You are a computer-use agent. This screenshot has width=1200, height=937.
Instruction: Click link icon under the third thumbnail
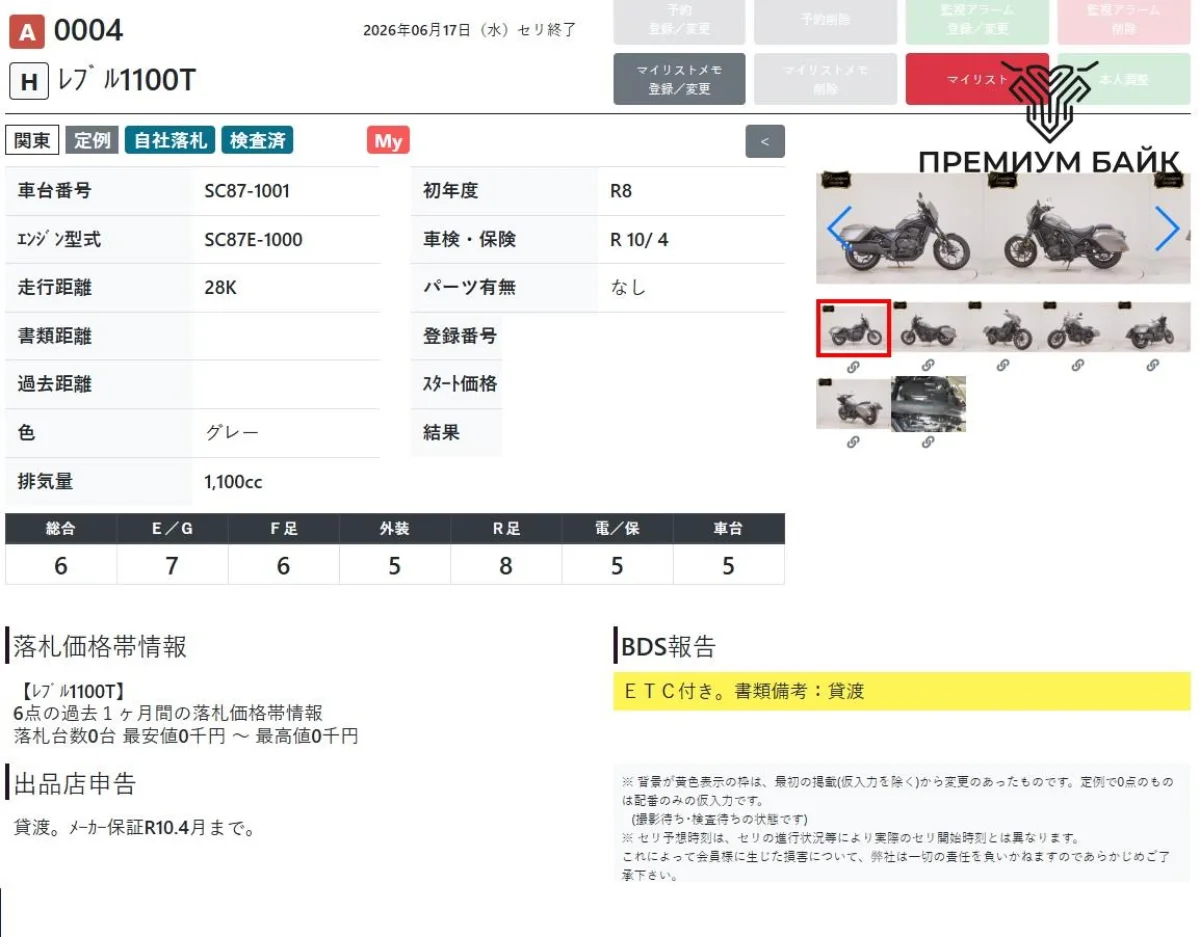[1003, 366]
